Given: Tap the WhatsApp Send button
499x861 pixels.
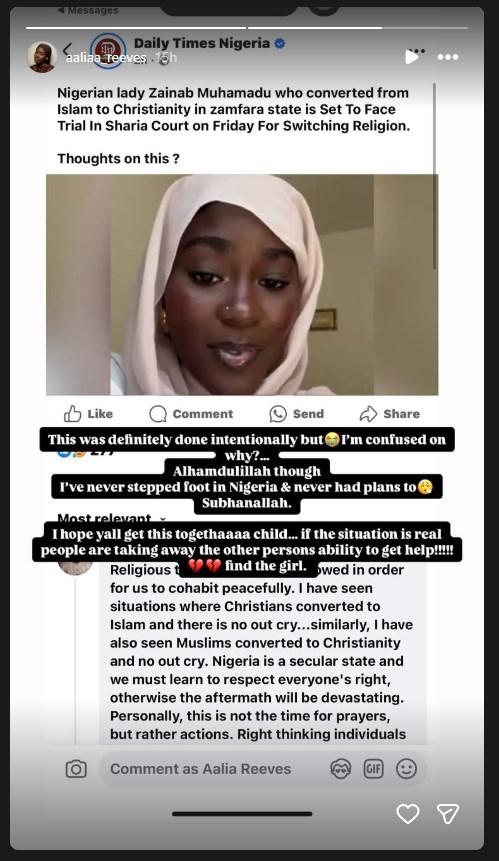Looking at the screenshot, I should point(296,413).
